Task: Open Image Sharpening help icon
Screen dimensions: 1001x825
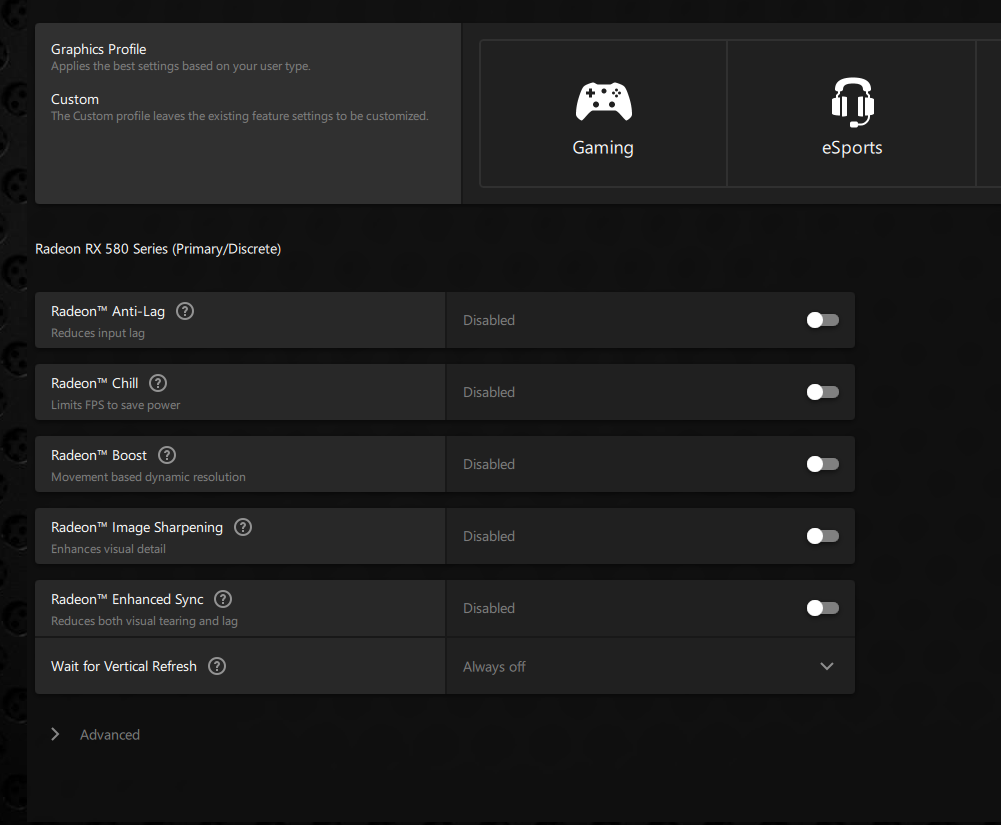Action: click(243, 527)
